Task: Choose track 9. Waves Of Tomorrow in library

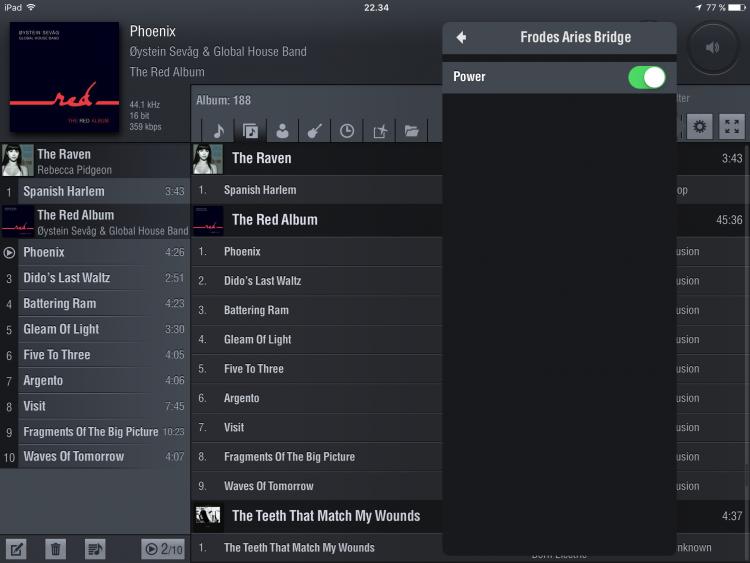Action: click(317, 486)
